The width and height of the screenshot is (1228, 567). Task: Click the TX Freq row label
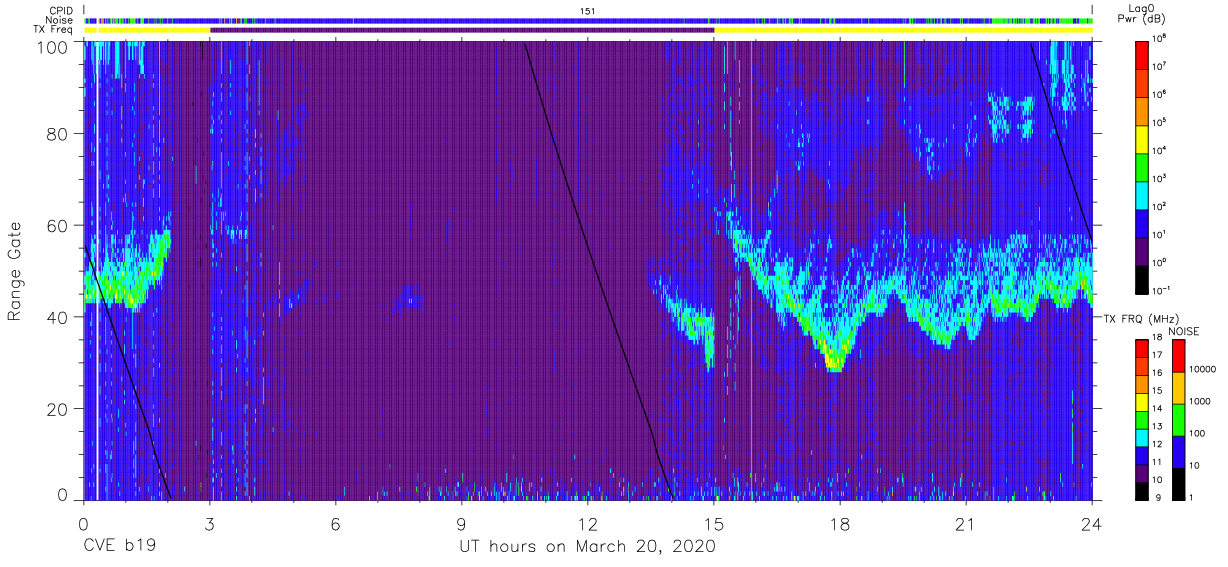click(x=51, y=30)
